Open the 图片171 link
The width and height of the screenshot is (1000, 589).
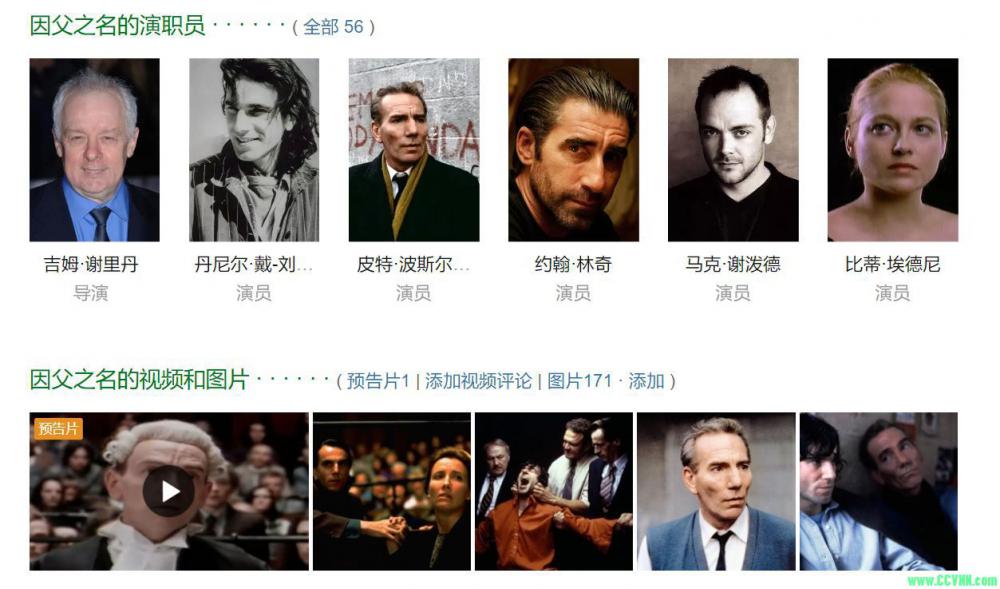pyautogui.click(x=579, y=381)
